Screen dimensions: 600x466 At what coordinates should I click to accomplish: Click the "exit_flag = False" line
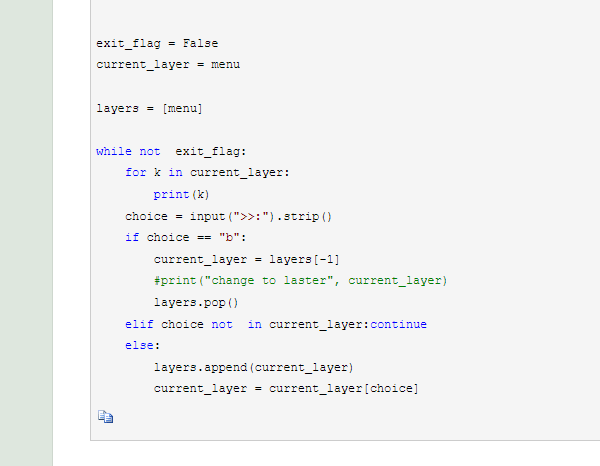[157, 43]
